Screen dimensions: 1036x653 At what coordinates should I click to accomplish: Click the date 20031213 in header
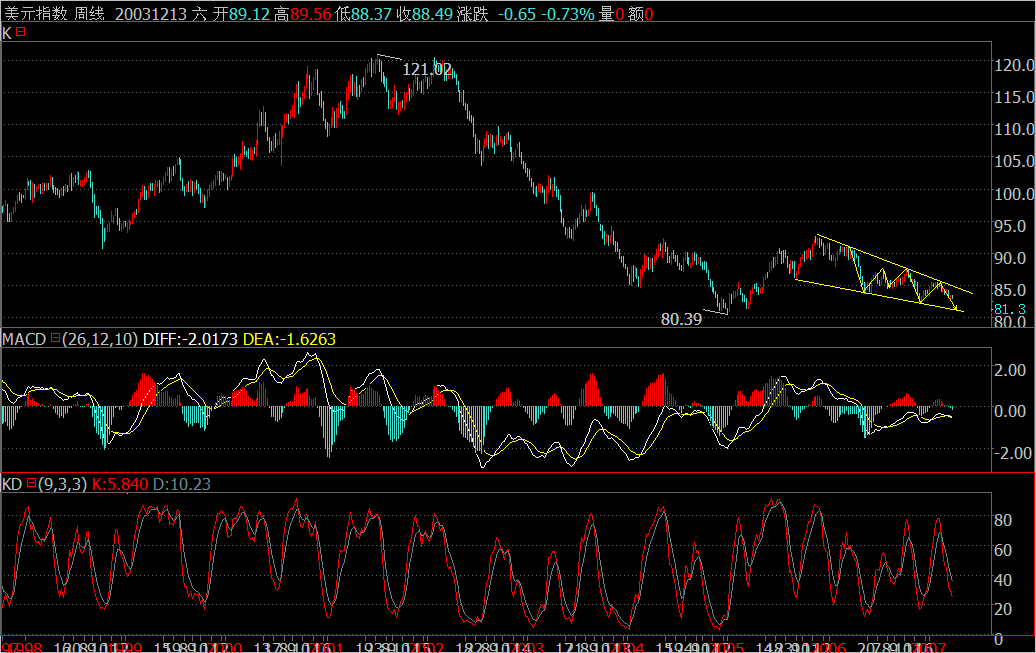[x=151, y=14]
